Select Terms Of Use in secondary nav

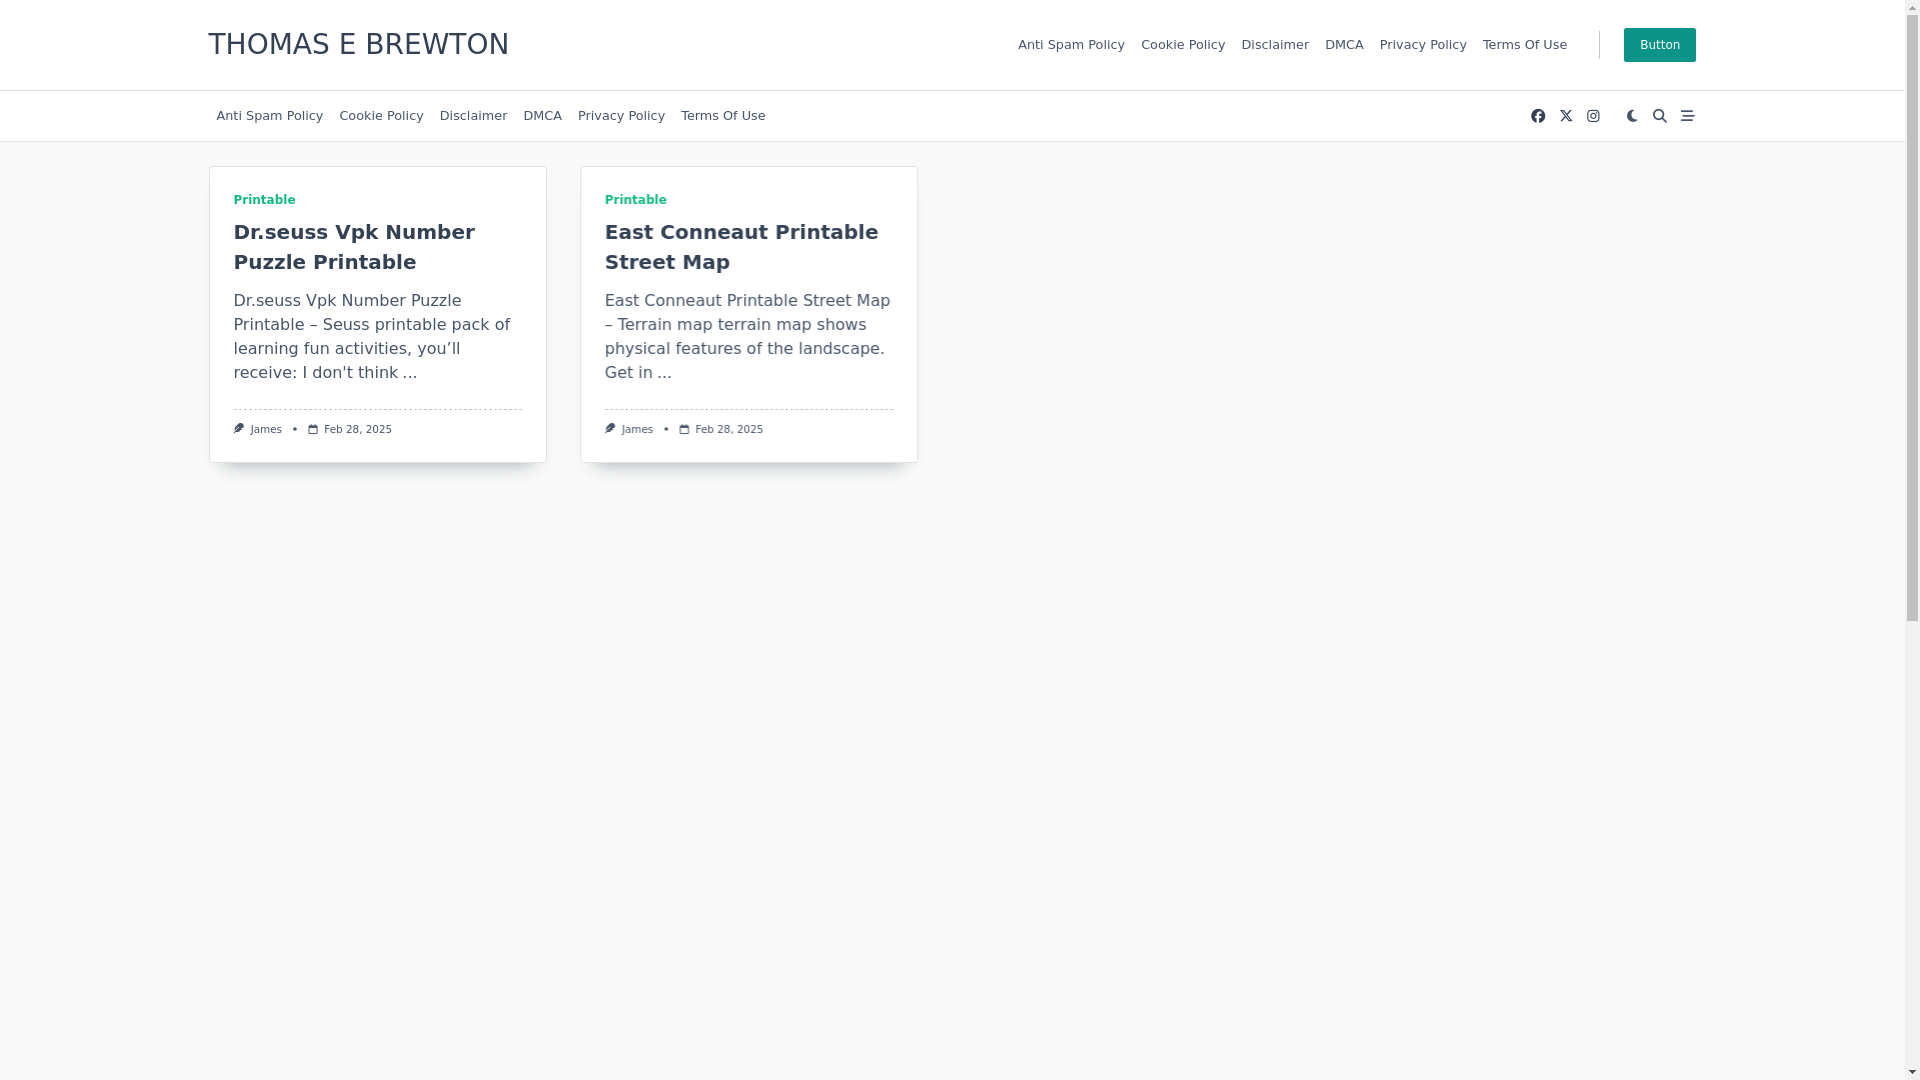(x=723, y=116)
